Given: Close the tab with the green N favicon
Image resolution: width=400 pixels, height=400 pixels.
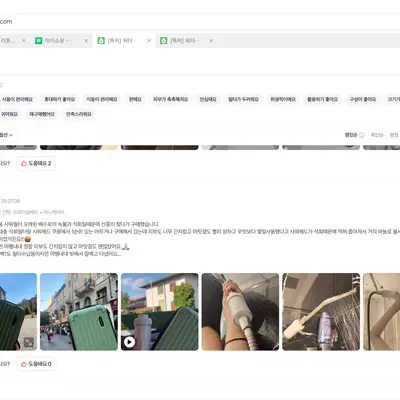Looking at the screenshot, I should click(x=86, y=41).
